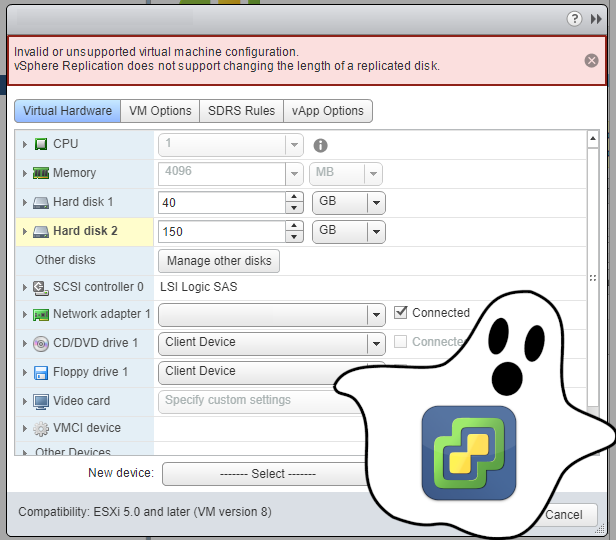Expand the CD/DVD drive 1 row

pos(25,344)
